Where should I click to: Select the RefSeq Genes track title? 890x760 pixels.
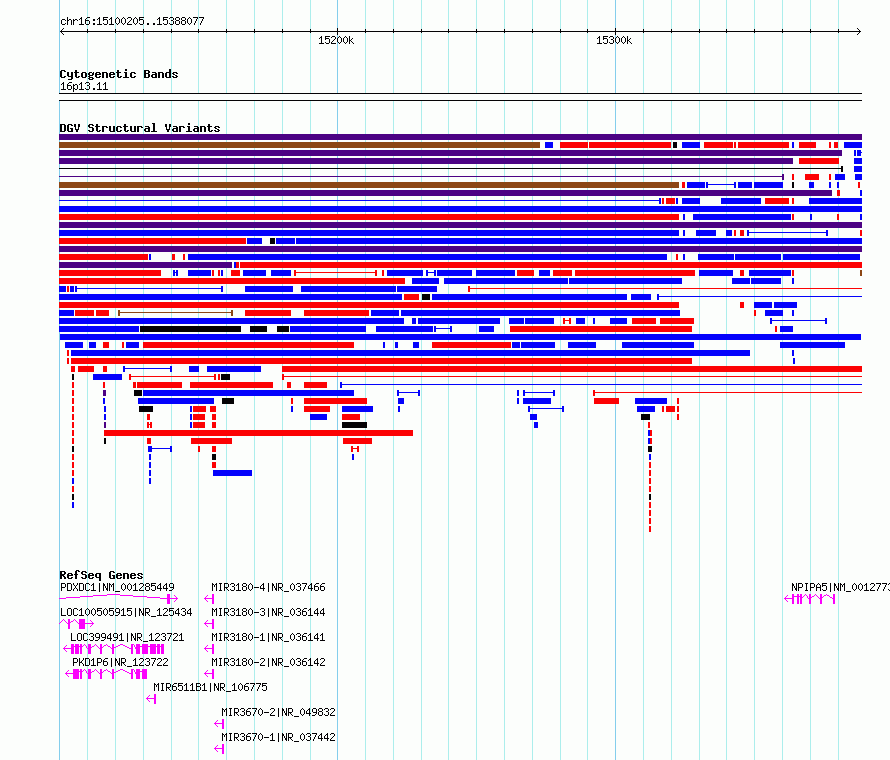point(102,575)
